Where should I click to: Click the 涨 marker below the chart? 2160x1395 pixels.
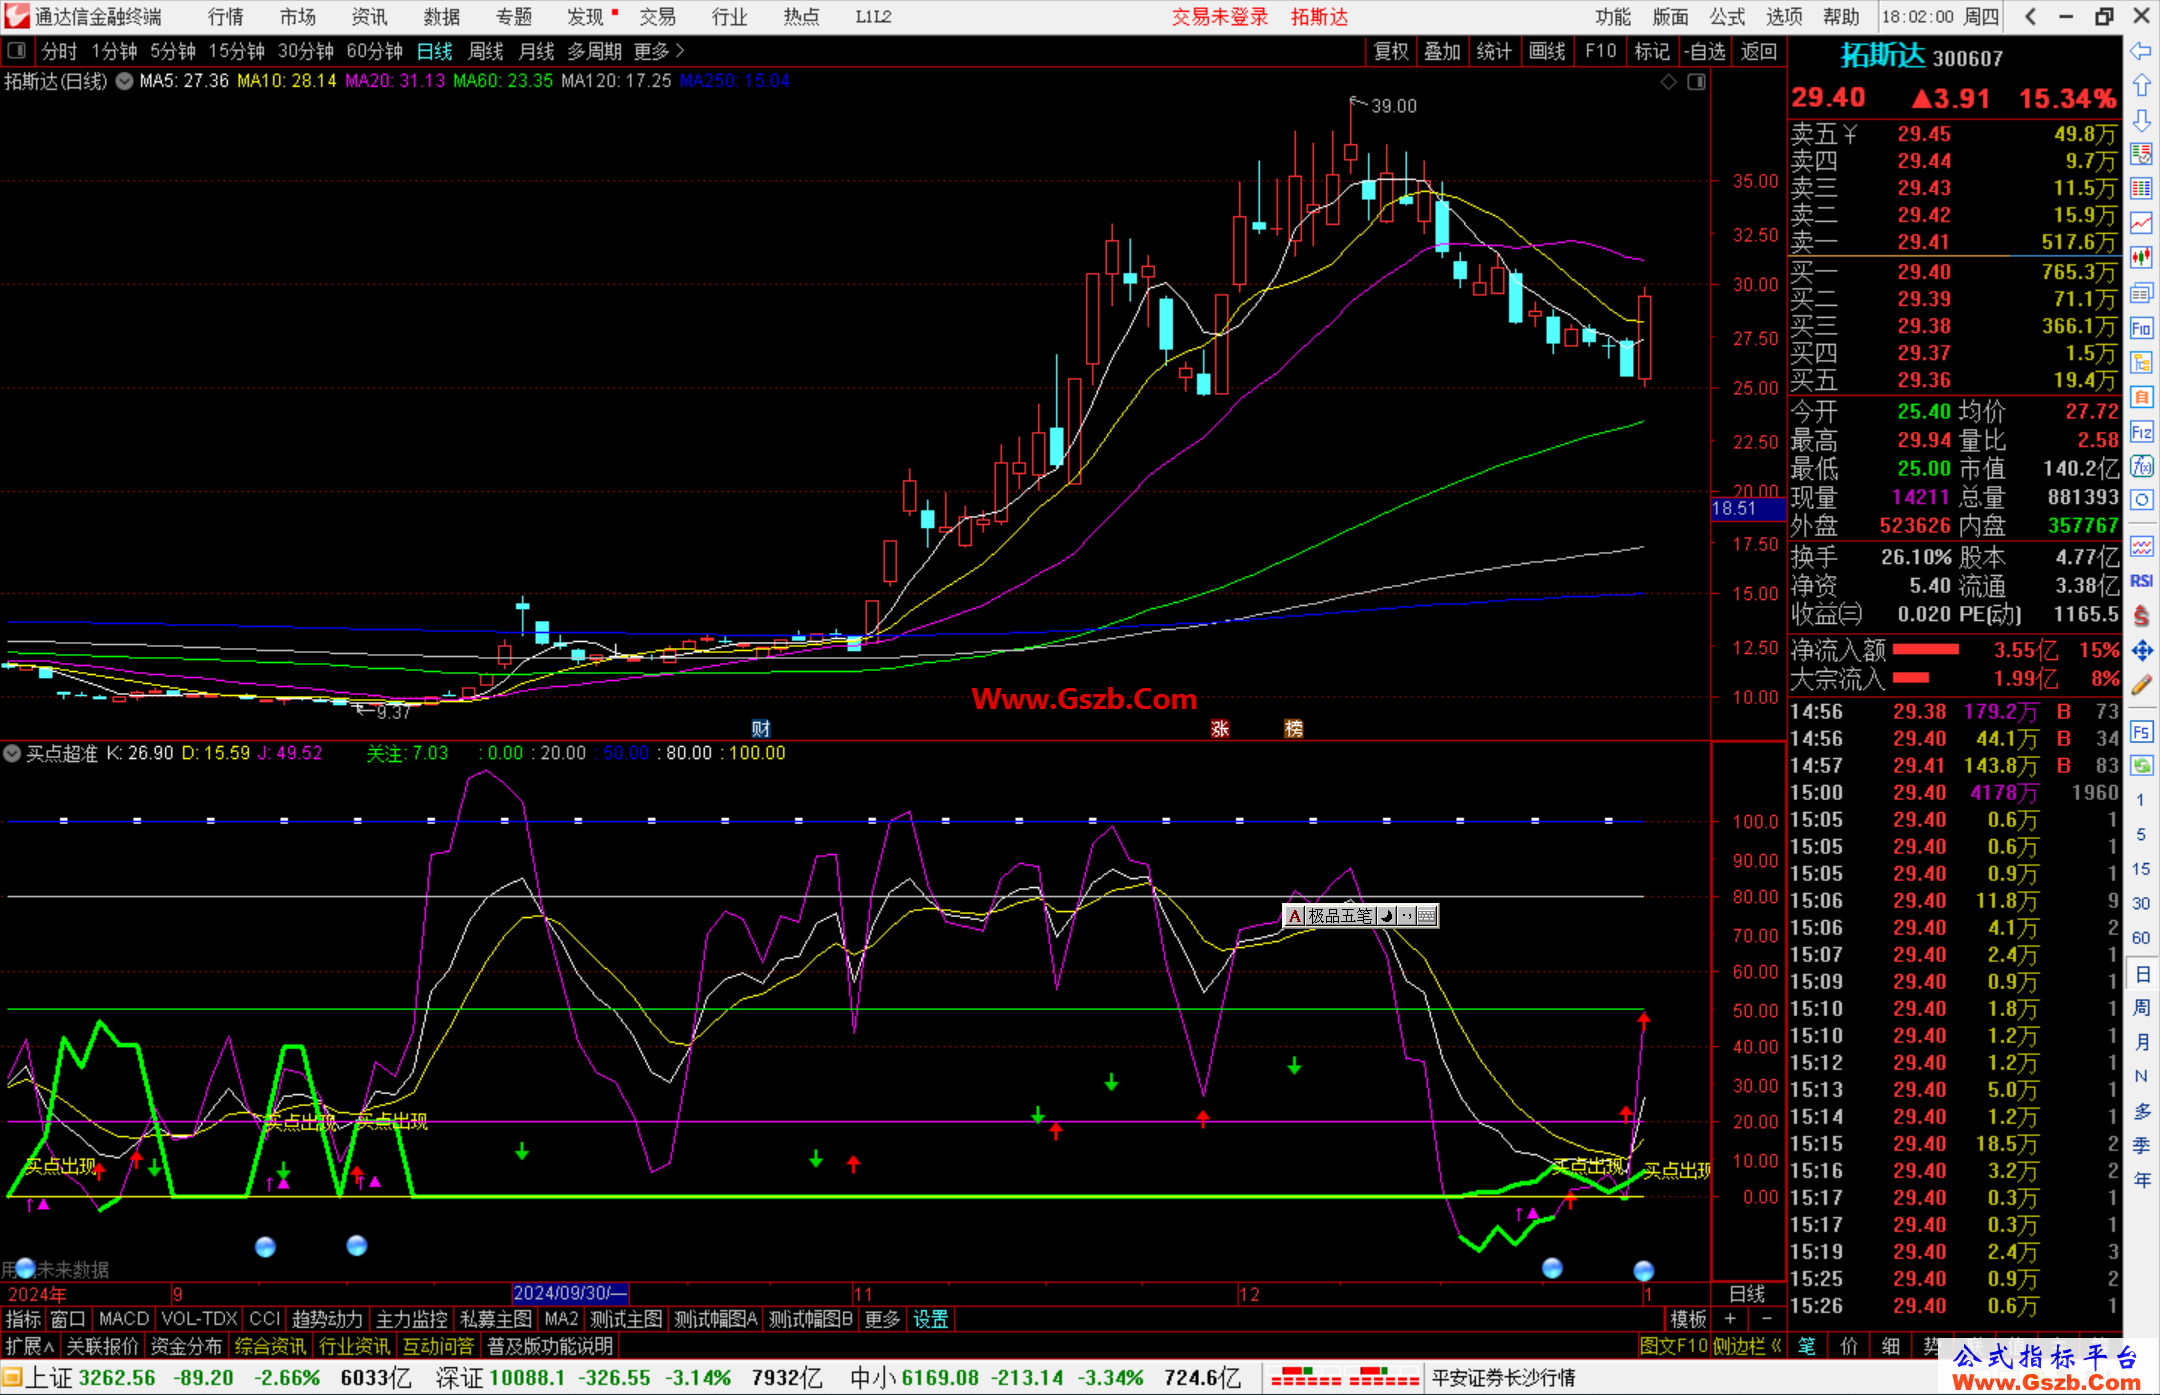[1220, 729]
